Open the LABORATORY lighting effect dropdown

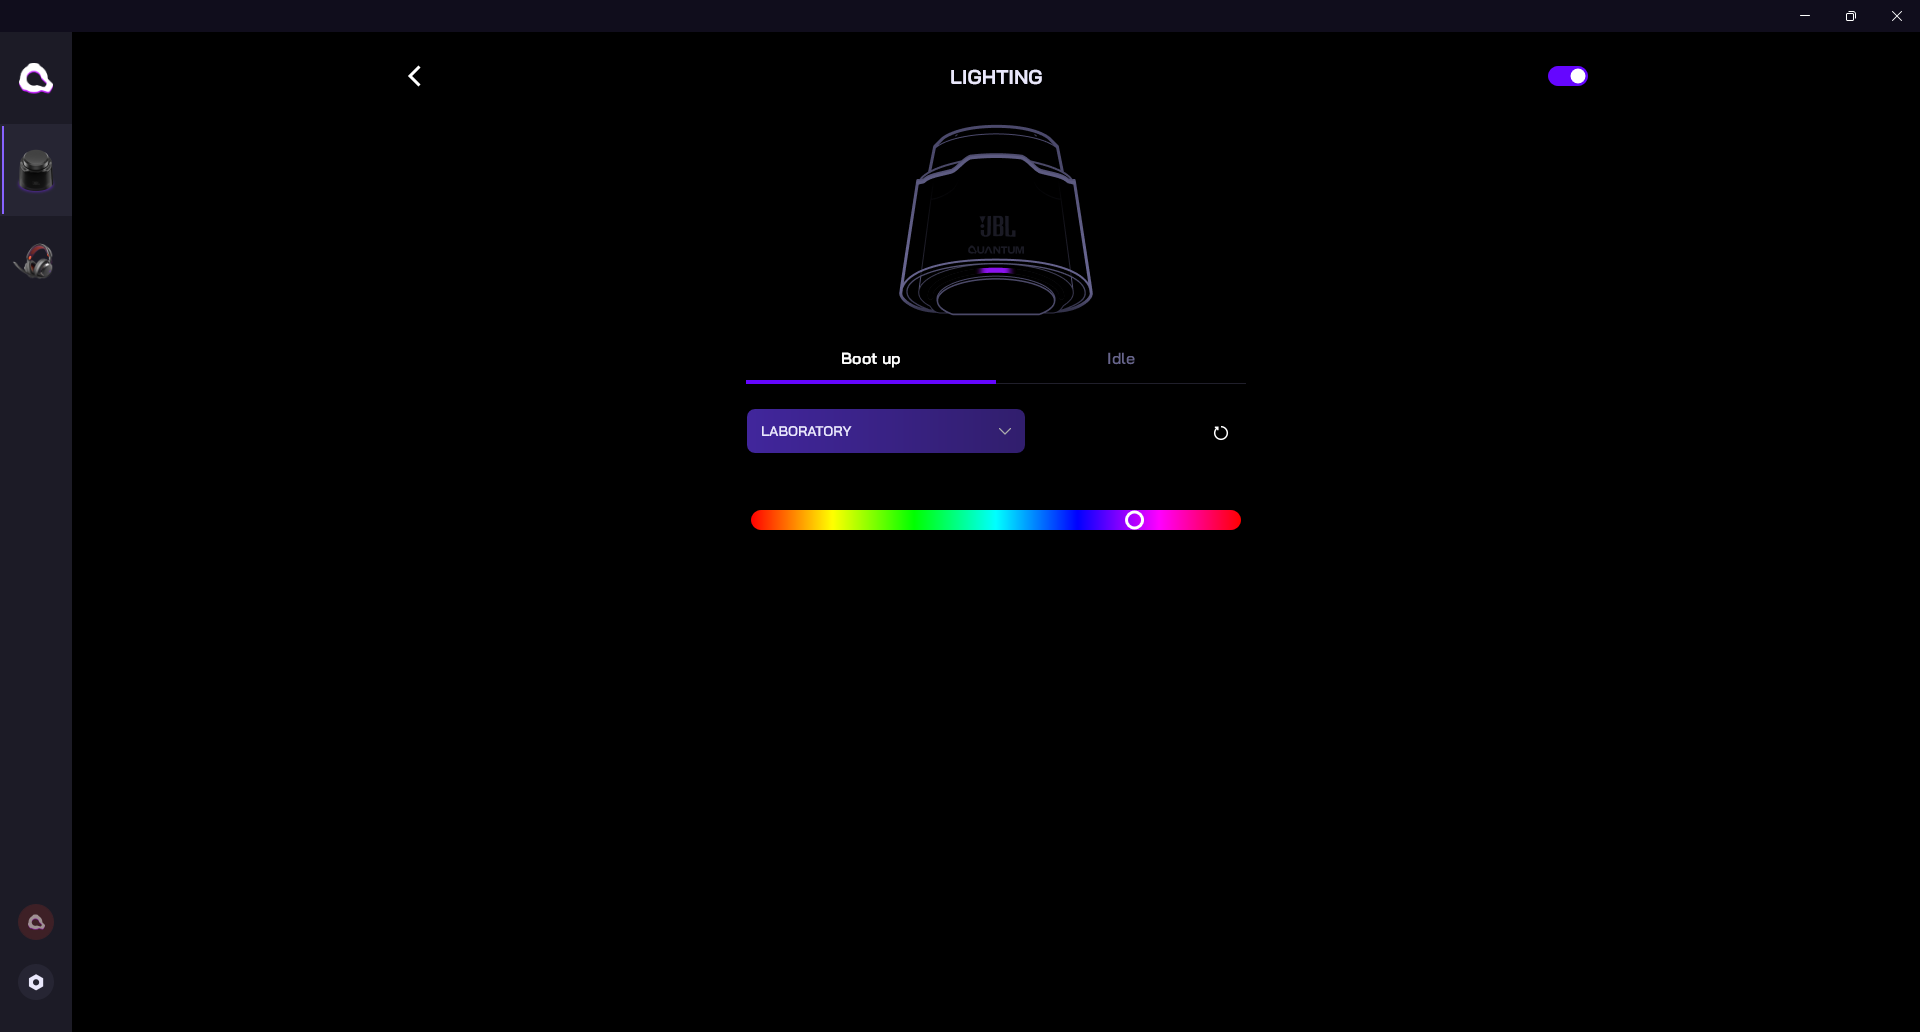coord(886,431)
